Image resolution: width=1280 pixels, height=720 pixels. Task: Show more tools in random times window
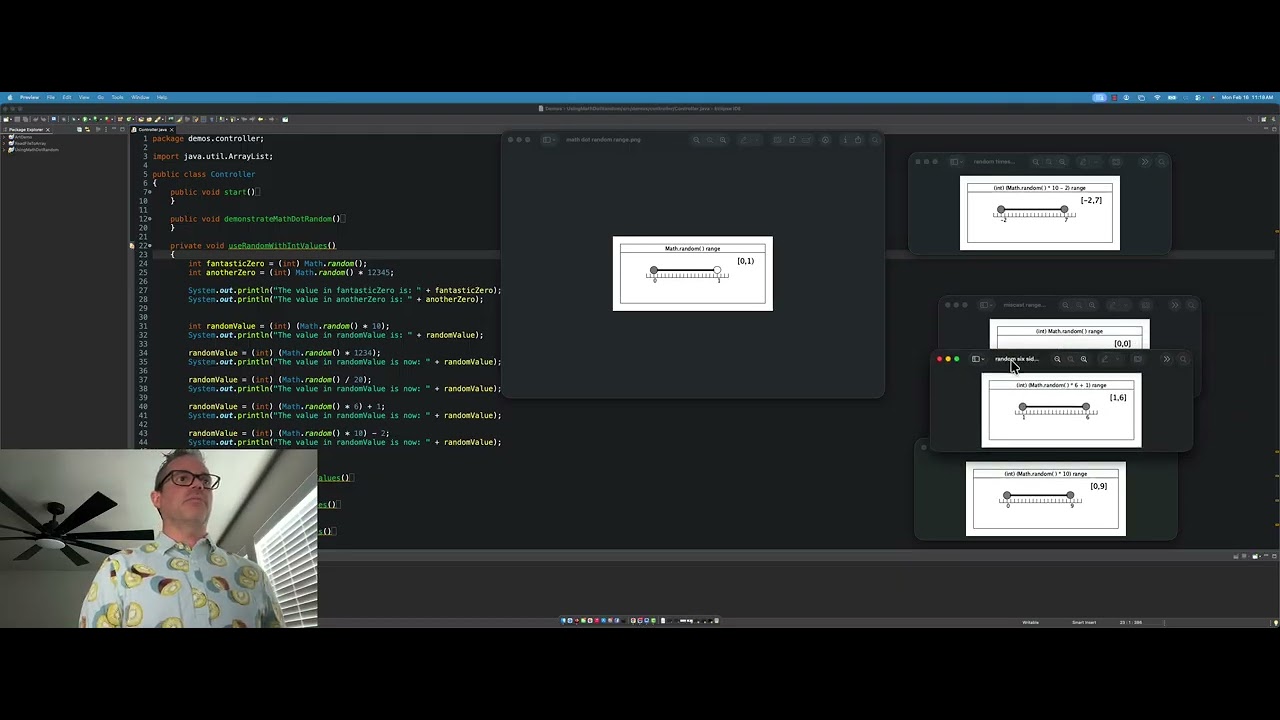tap(1145, 162)
